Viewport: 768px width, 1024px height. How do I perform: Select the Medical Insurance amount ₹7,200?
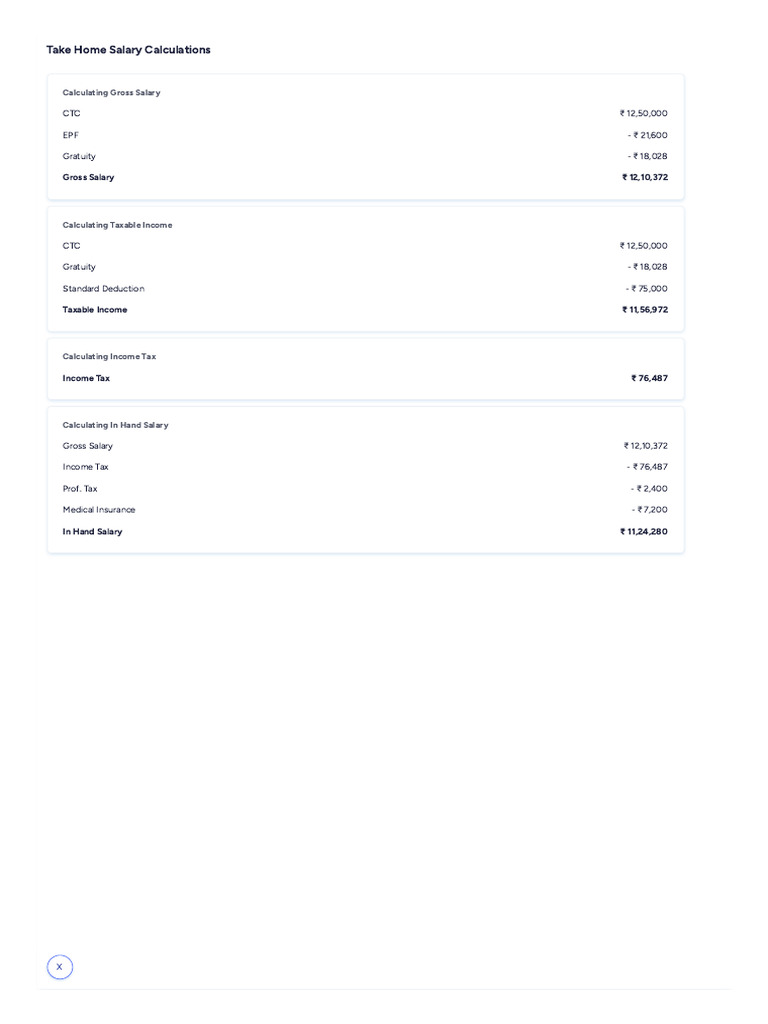[x=649, y=510]
